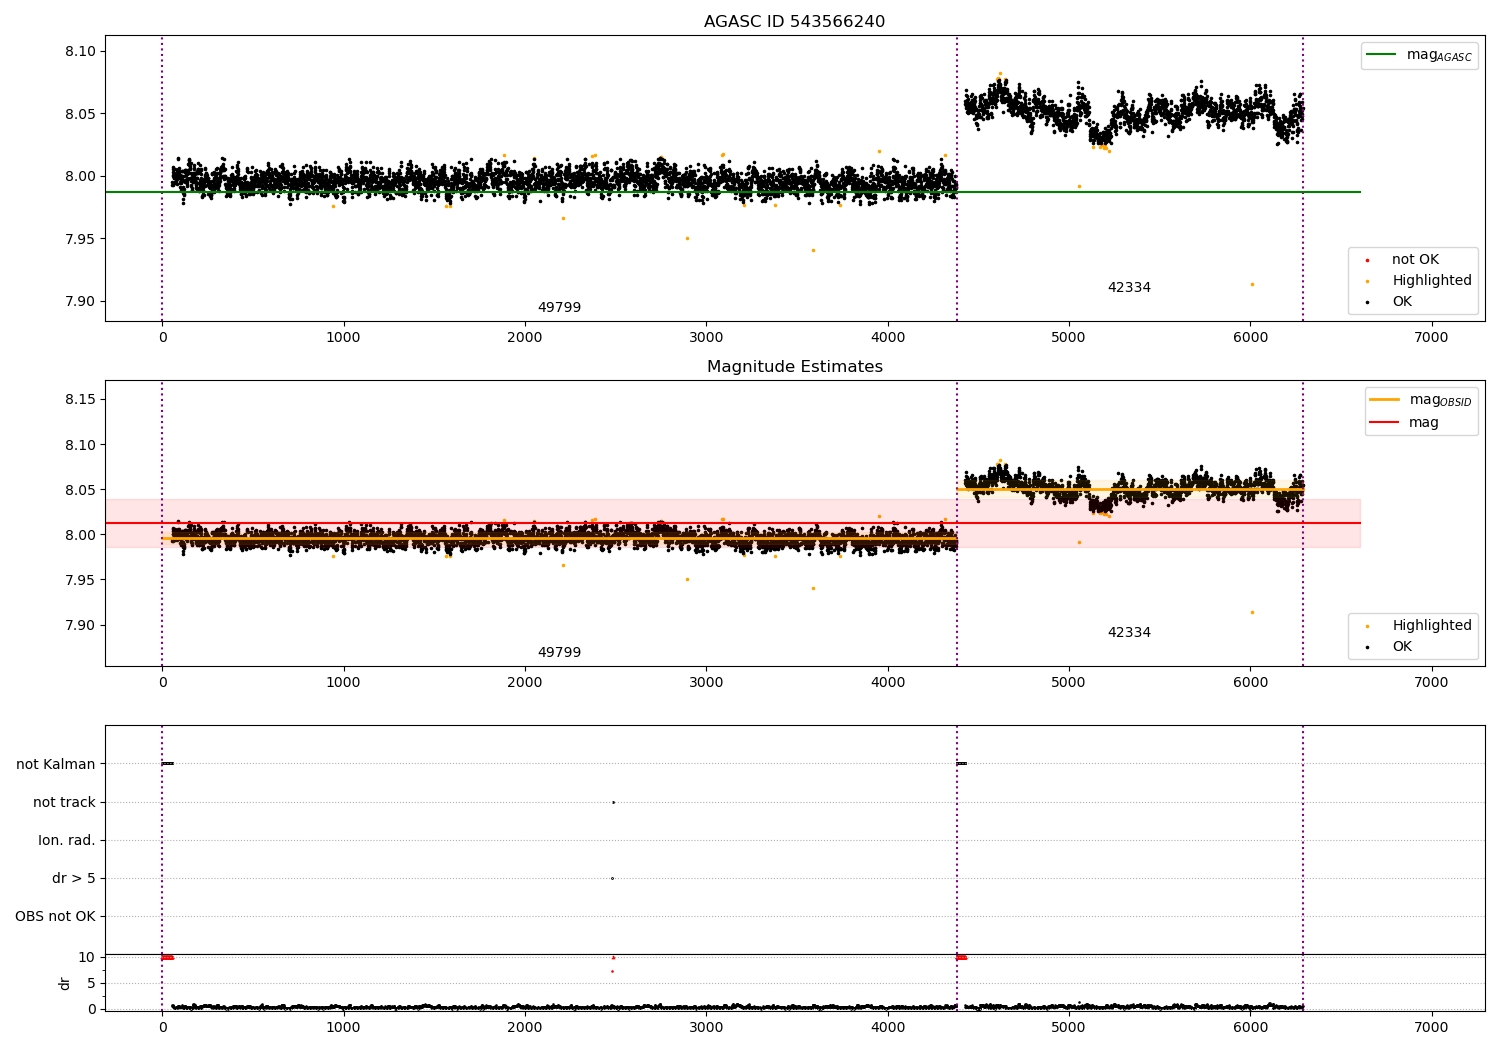
Task: Select the black 'OK' legend entry in top plot
Action: [x=1389, y=302]
